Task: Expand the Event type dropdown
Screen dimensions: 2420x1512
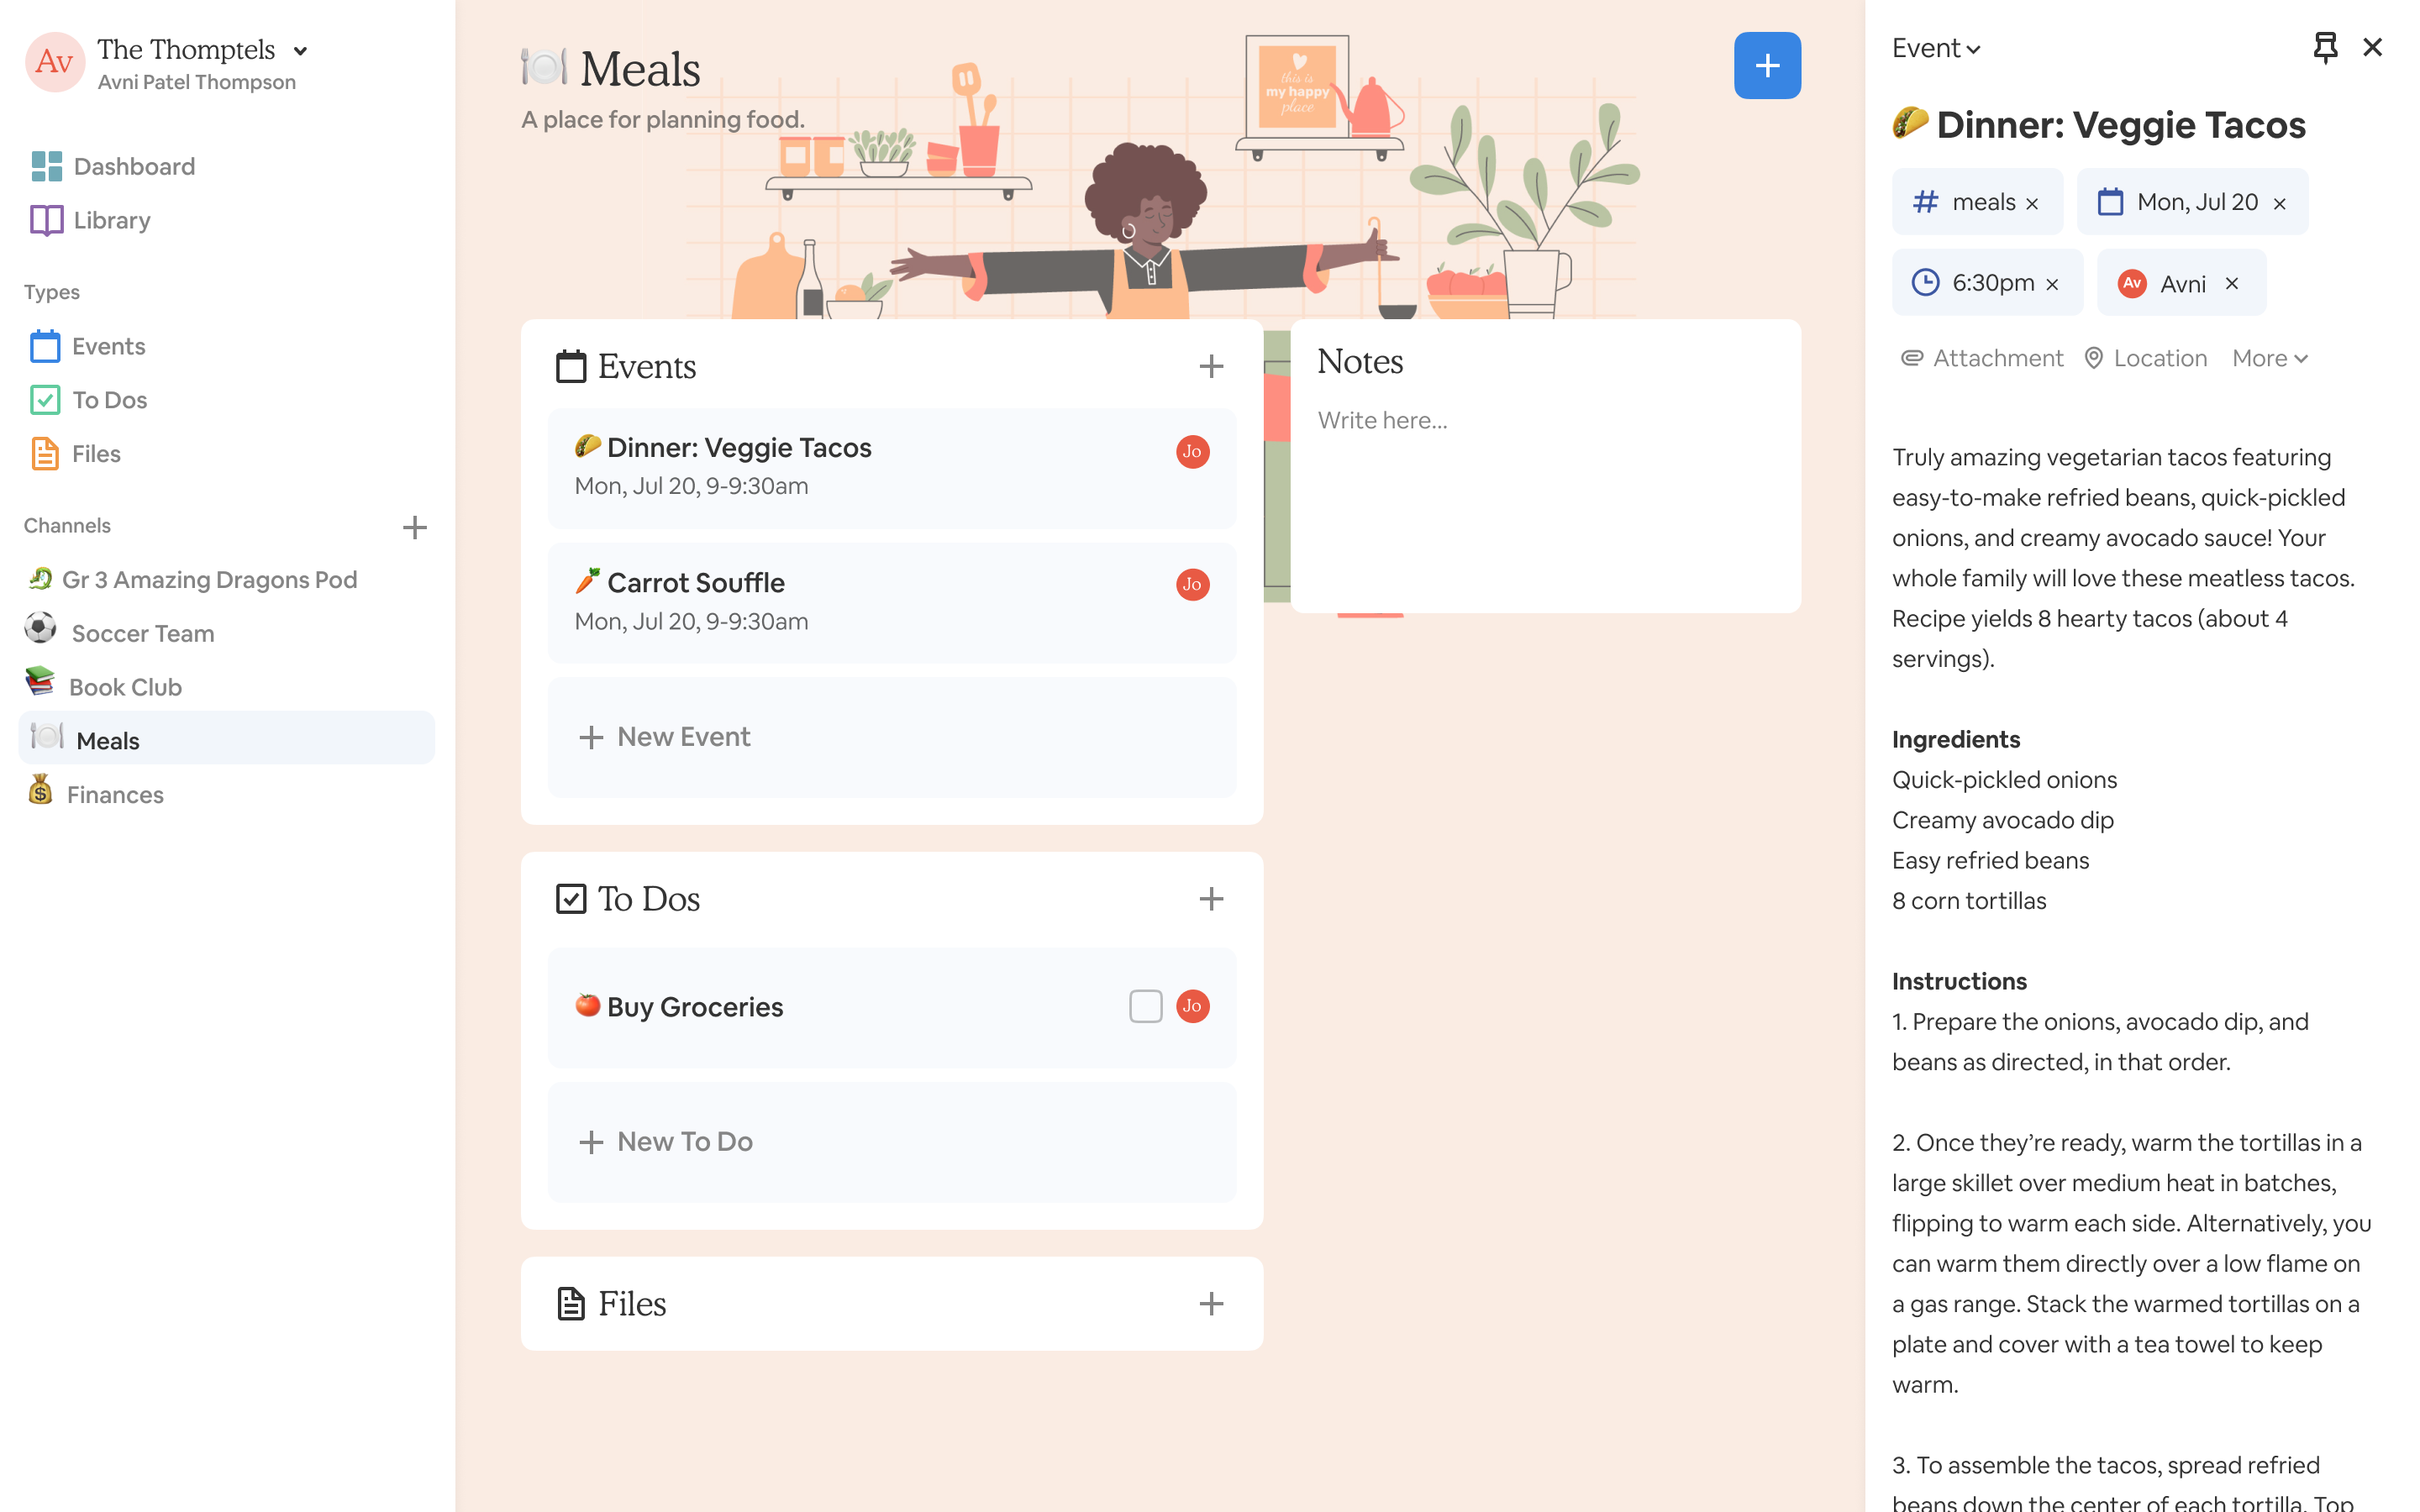Action: [1936, 48]
